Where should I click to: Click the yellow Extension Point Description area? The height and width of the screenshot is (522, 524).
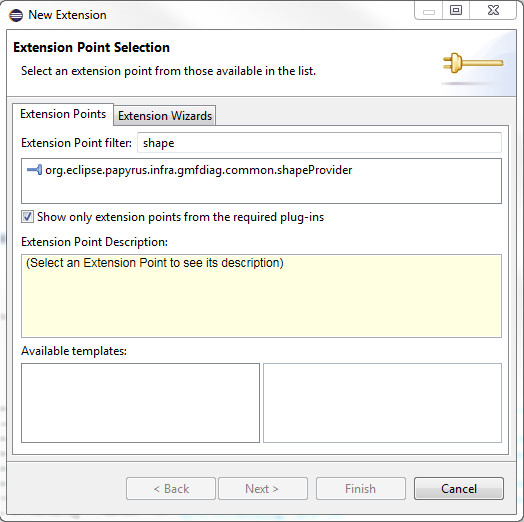tap(261, 296)
